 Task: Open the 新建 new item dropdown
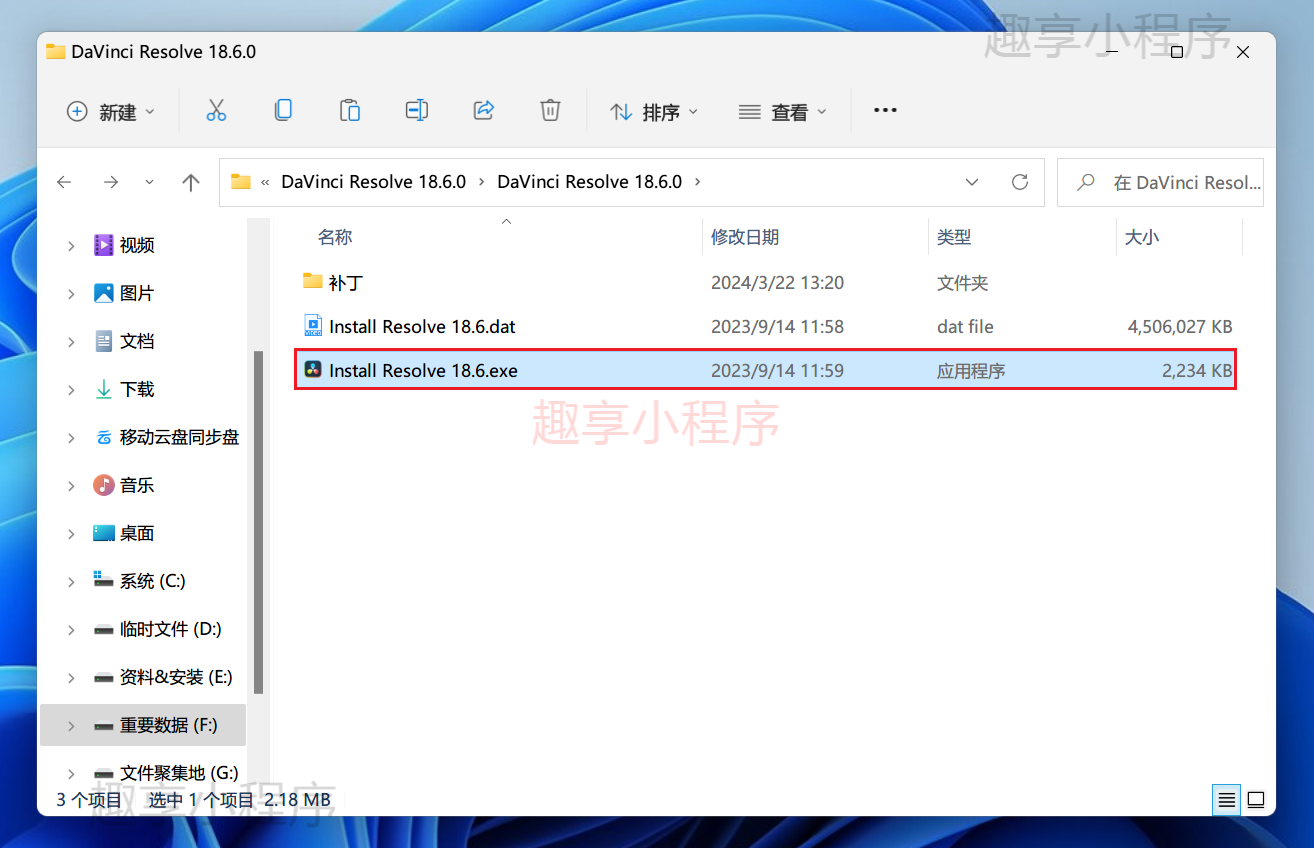click(x=110, y=111)
